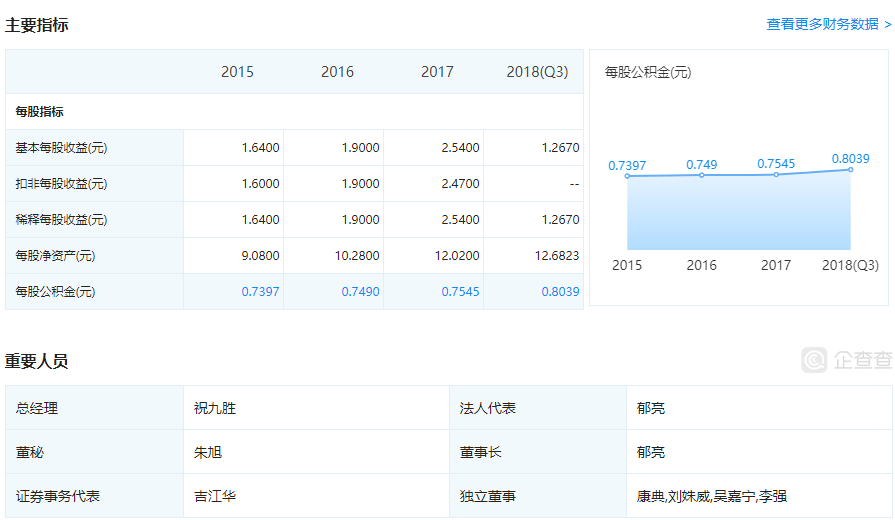The width and height of the screenshot is (895, 520).
Task: Select the 每股净资产(元) row label
Action: [55, 256]
